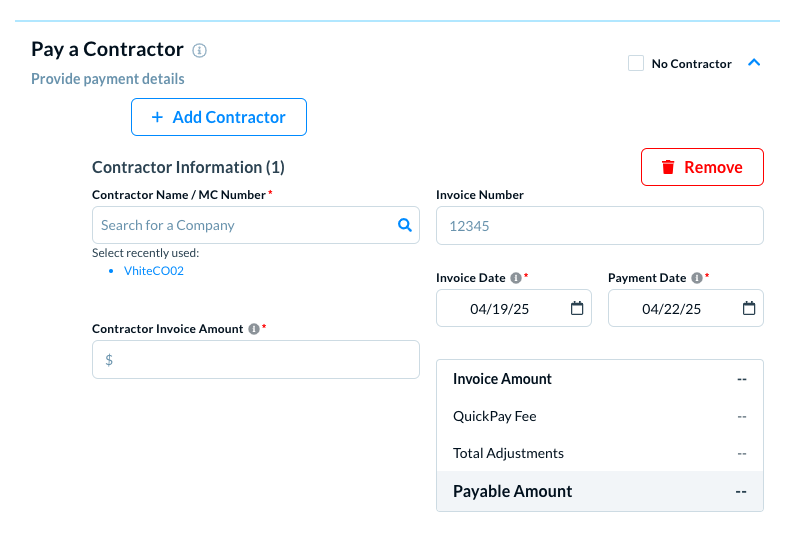Click the Payable Amount summary row
789x533 pixels.
click(x=599, y=491)
